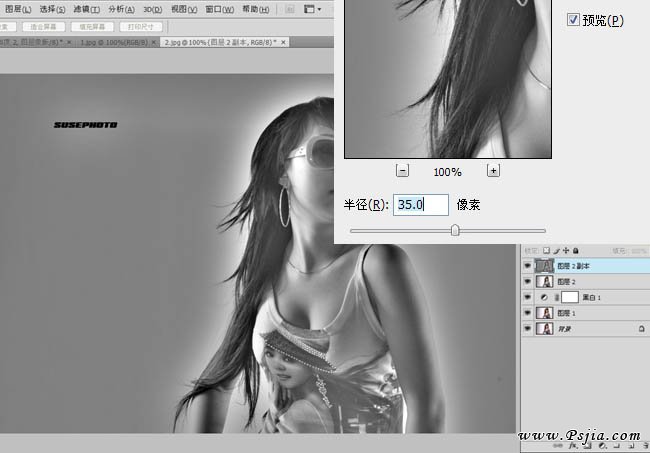Zoom out the Gaussian blur preview
Image resolution: width=650 pixels, height=453 pixels.
coord(402,171)
